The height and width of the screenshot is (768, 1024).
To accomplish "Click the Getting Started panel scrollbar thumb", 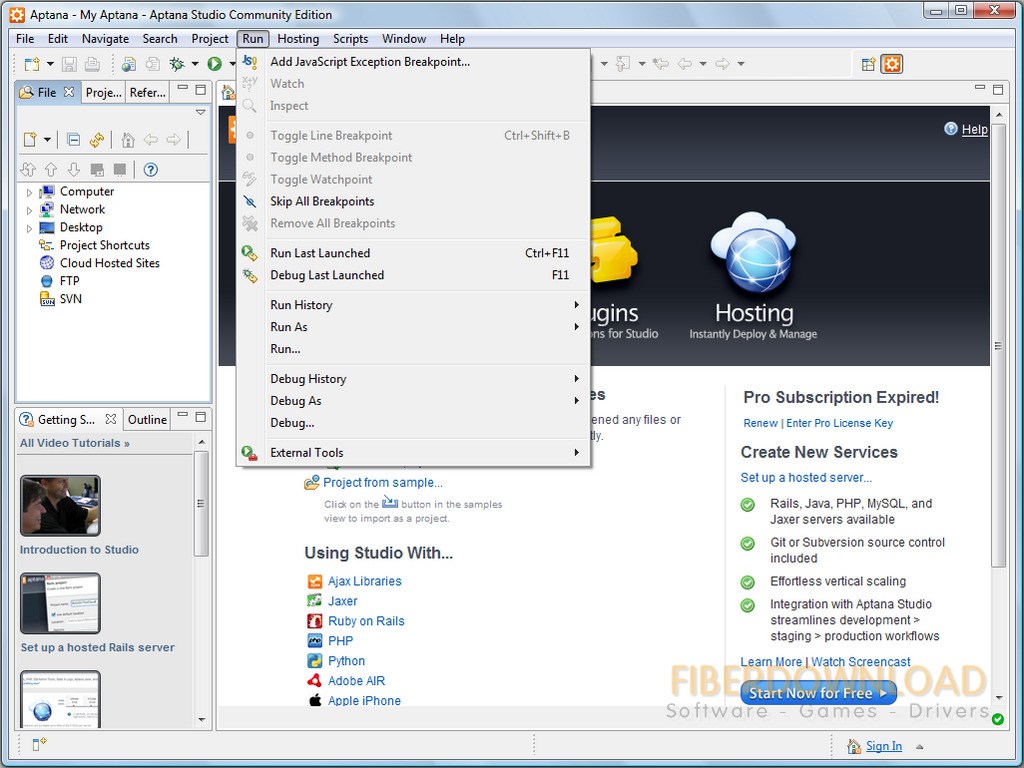I will click(201, 504).
